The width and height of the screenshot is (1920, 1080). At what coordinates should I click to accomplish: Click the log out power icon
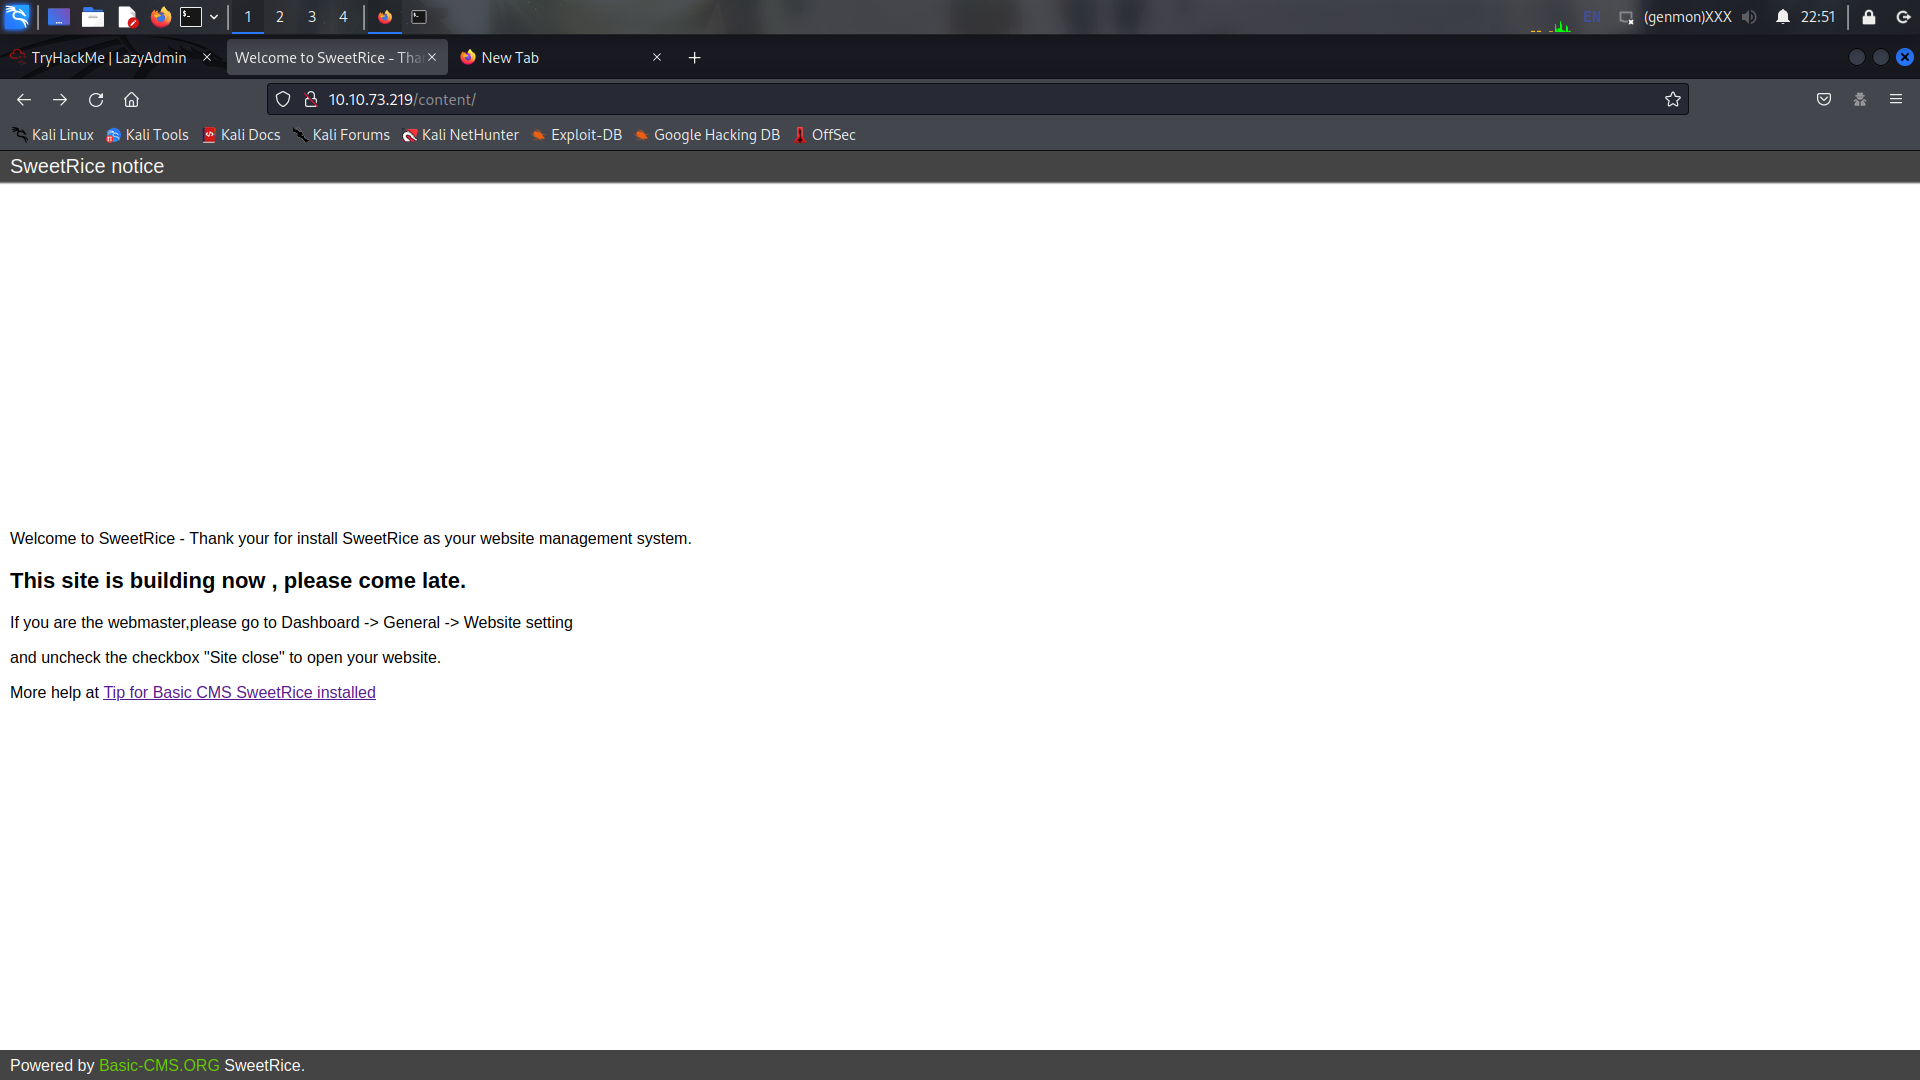coord(1903,17)
